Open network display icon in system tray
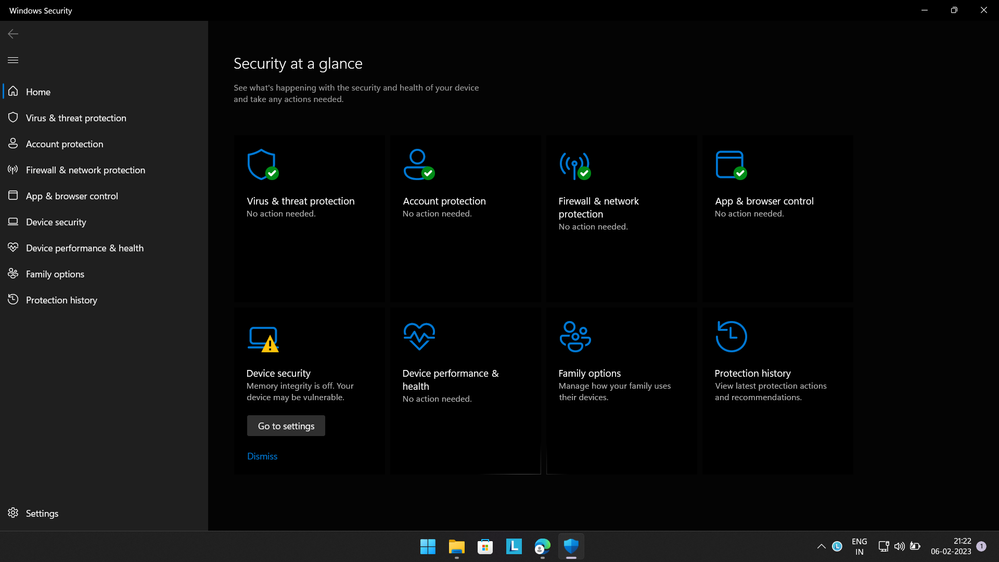The image size is (999, 562). [x=884, y=546]
